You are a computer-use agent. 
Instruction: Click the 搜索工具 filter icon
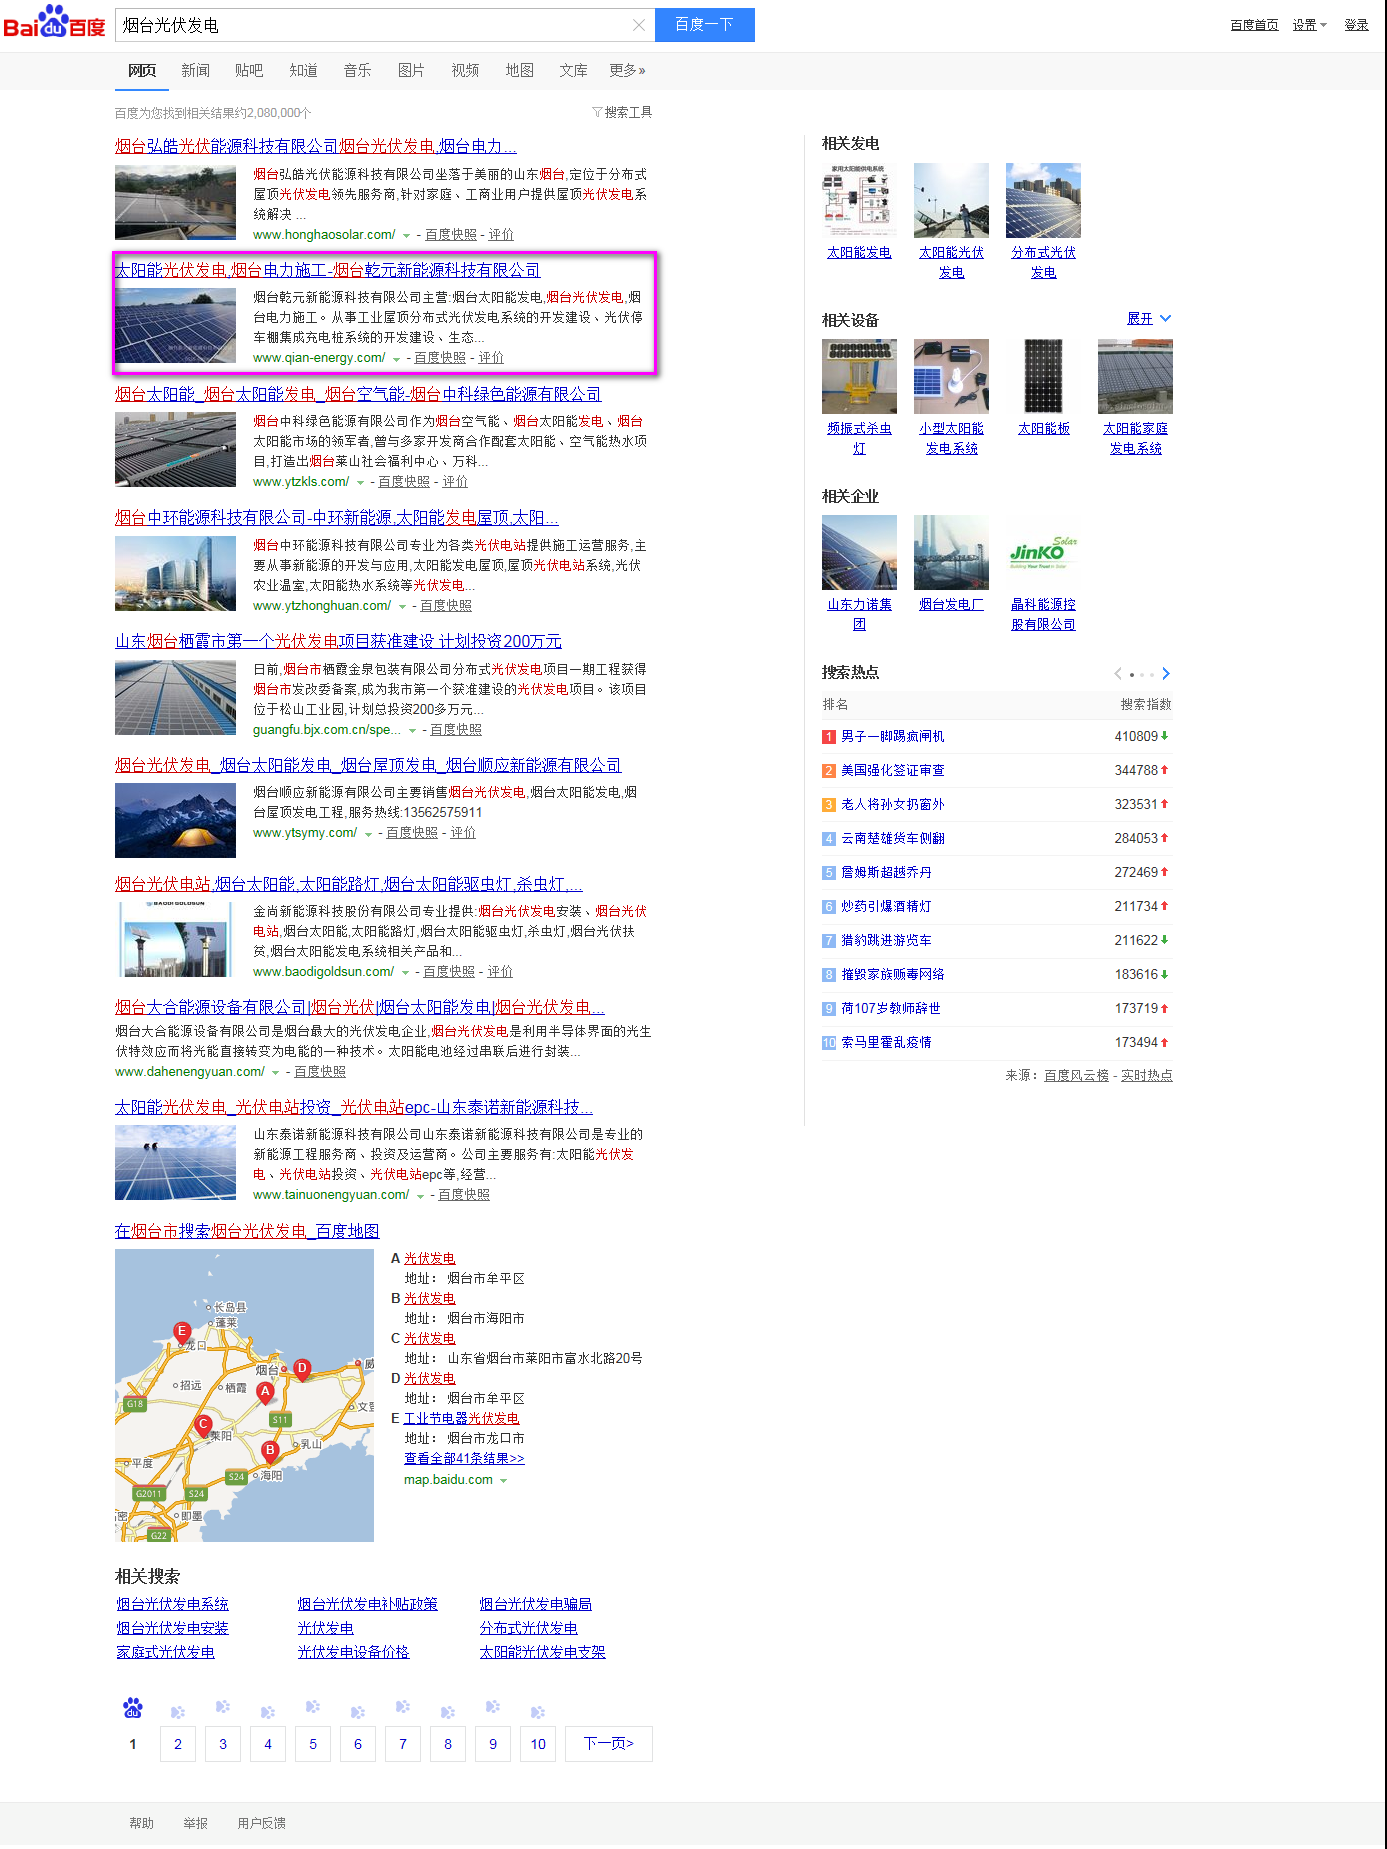597,112
